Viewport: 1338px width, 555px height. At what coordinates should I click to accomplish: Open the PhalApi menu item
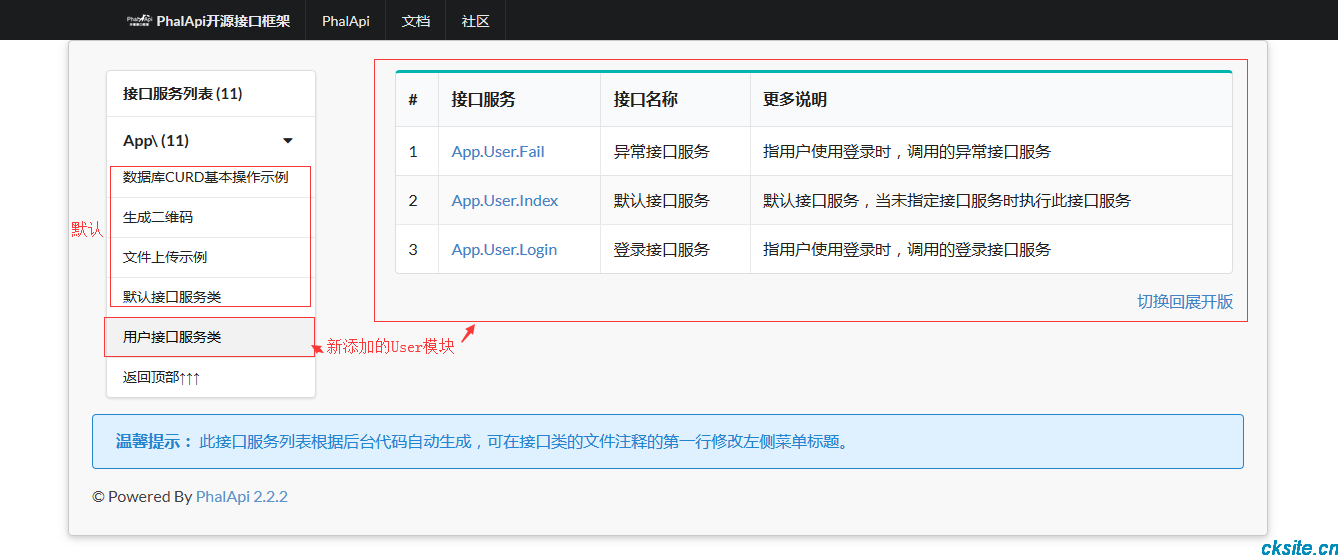click(x=346, y=20)
